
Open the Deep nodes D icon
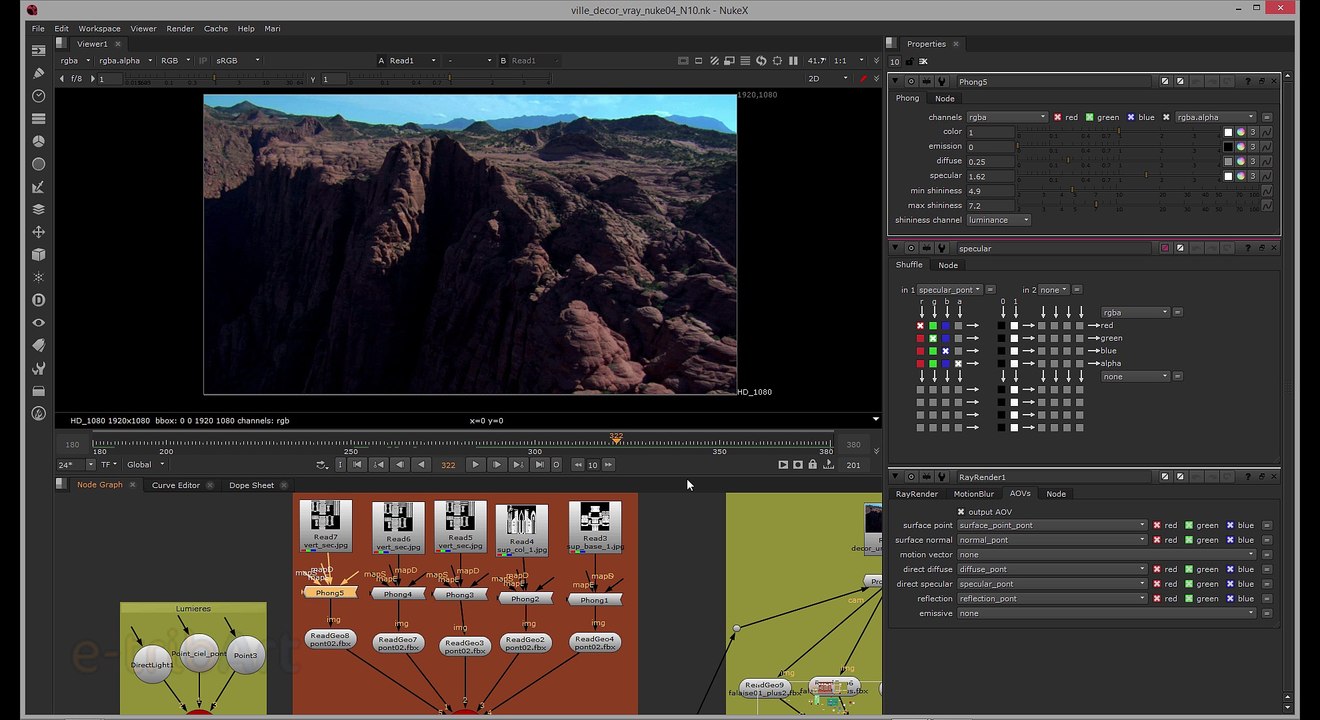click(x=38, y=300)
